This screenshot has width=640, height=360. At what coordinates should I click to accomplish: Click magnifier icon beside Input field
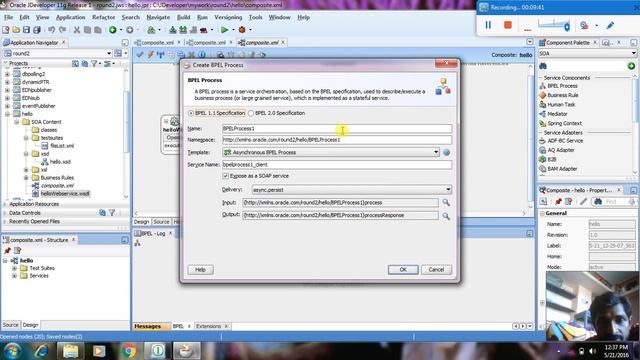446,202
